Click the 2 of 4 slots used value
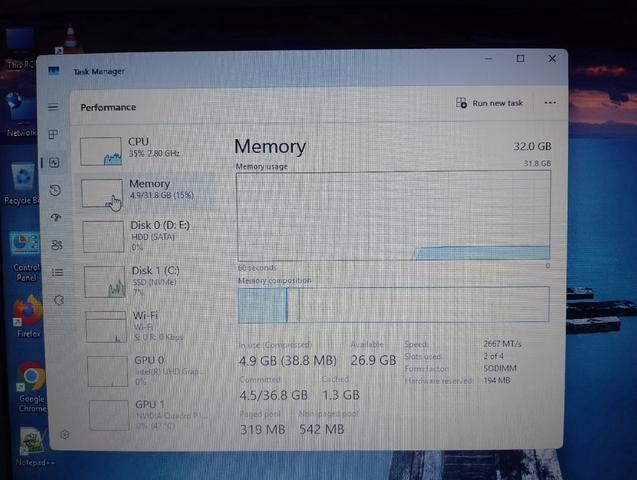 coord(493,356)
